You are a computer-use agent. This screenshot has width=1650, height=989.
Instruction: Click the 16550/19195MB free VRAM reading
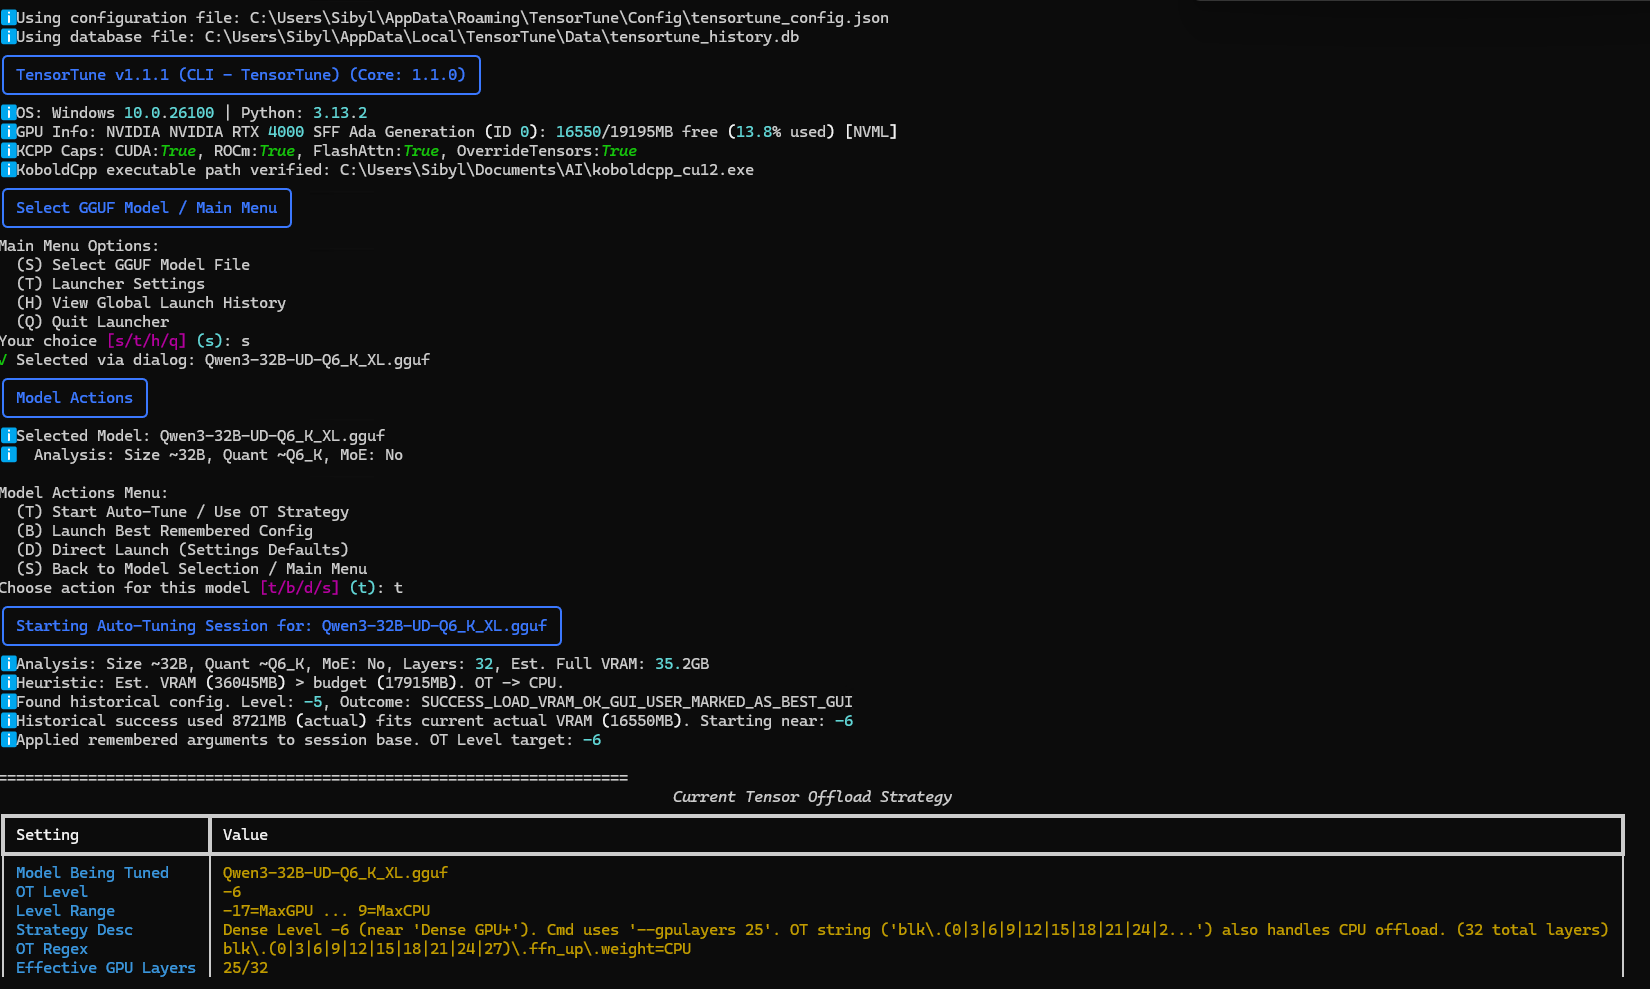[637, 132]
